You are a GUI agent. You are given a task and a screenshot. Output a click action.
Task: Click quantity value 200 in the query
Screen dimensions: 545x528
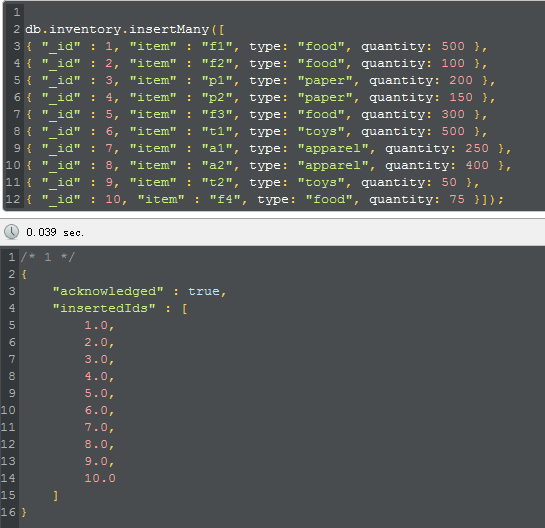click(x=461, y=80)
